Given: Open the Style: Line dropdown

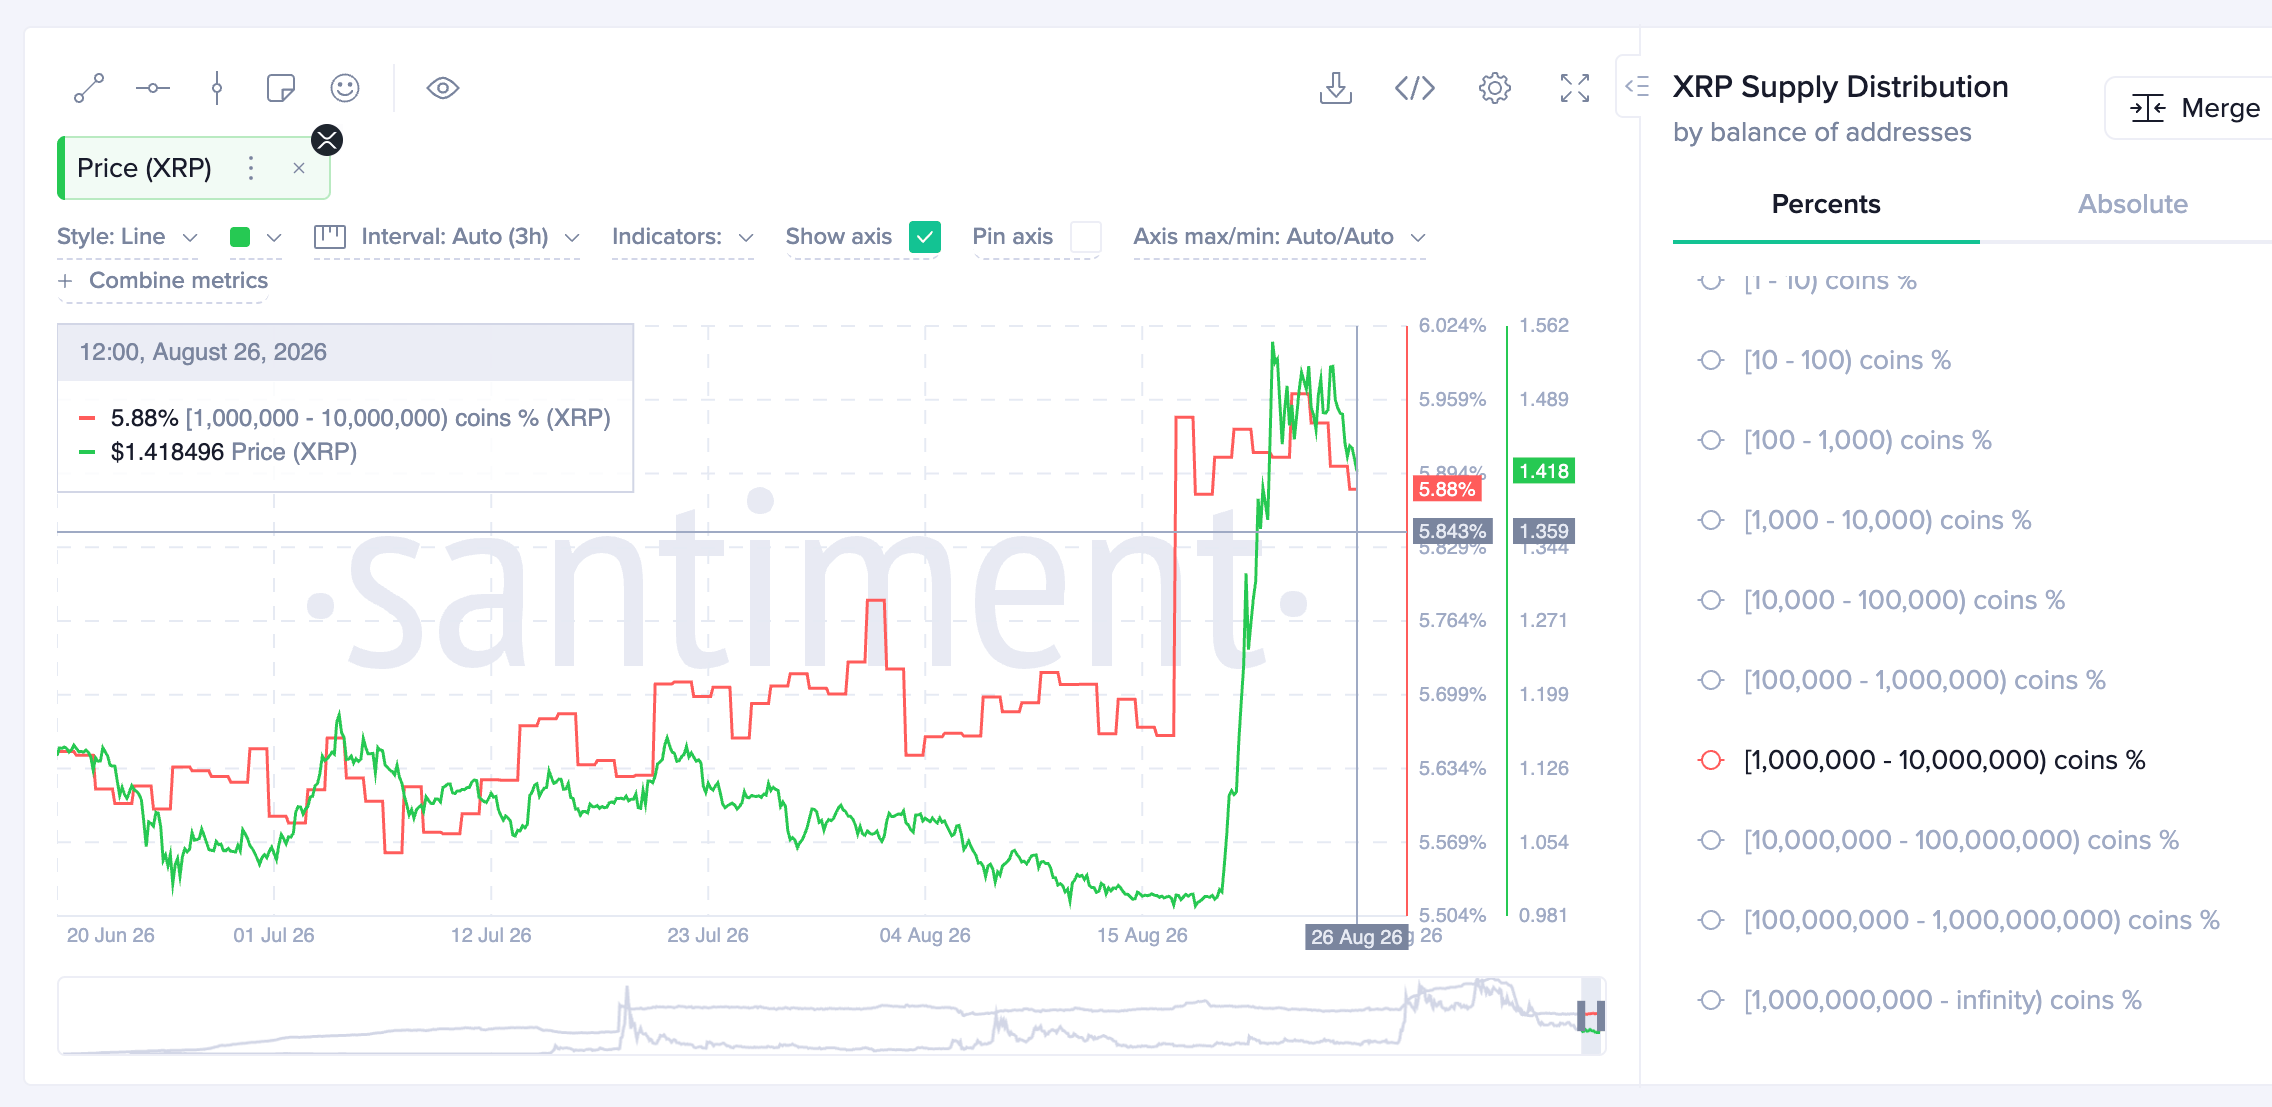Looking at the screenshot, I should coord(128,237).
